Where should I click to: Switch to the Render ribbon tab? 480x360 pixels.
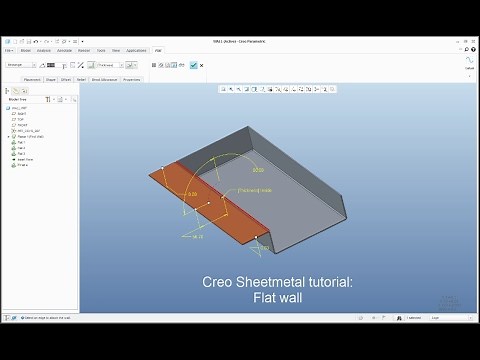pyautogui.click(x=84, y=50)
